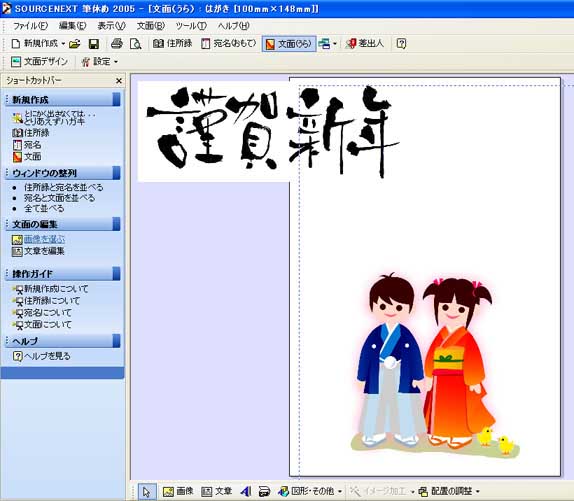Toggle the 文面(うら) view button
Image resolution: width=574 pixels, height=501 pixels.
tap(289, 44)
